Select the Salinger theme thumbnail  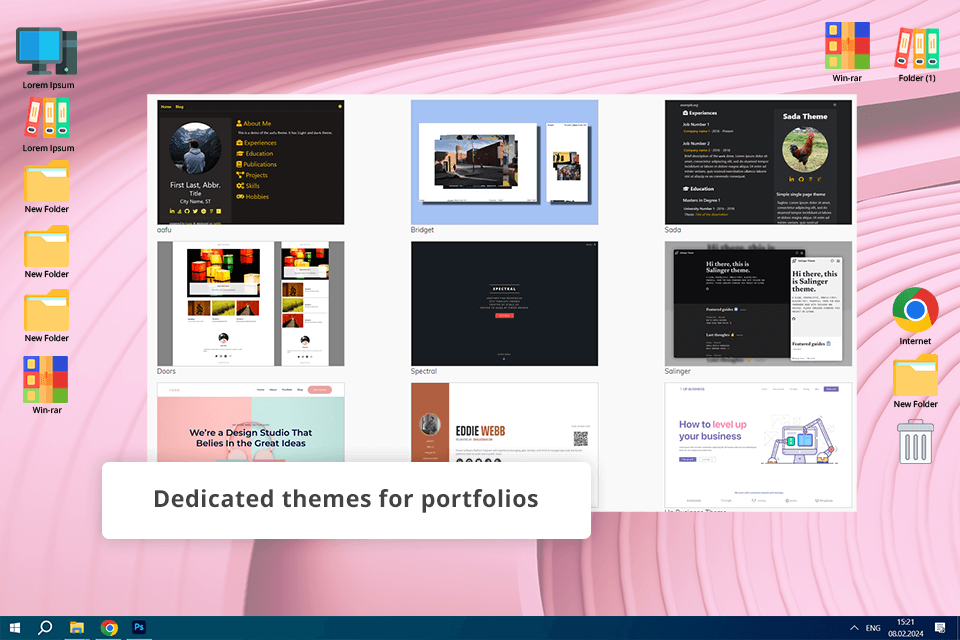pos(758,304)
